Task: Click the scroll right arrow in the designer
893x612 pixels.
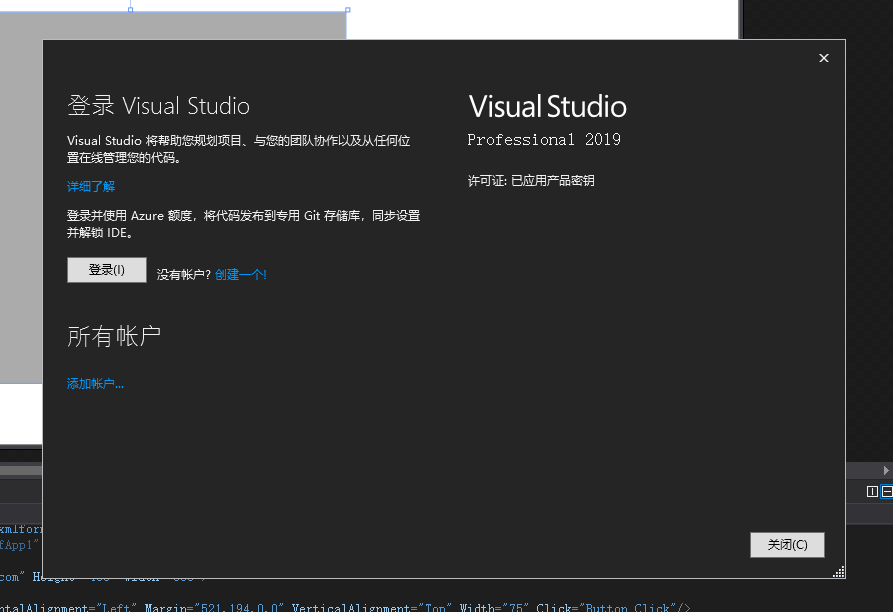Action: point(886,470)
